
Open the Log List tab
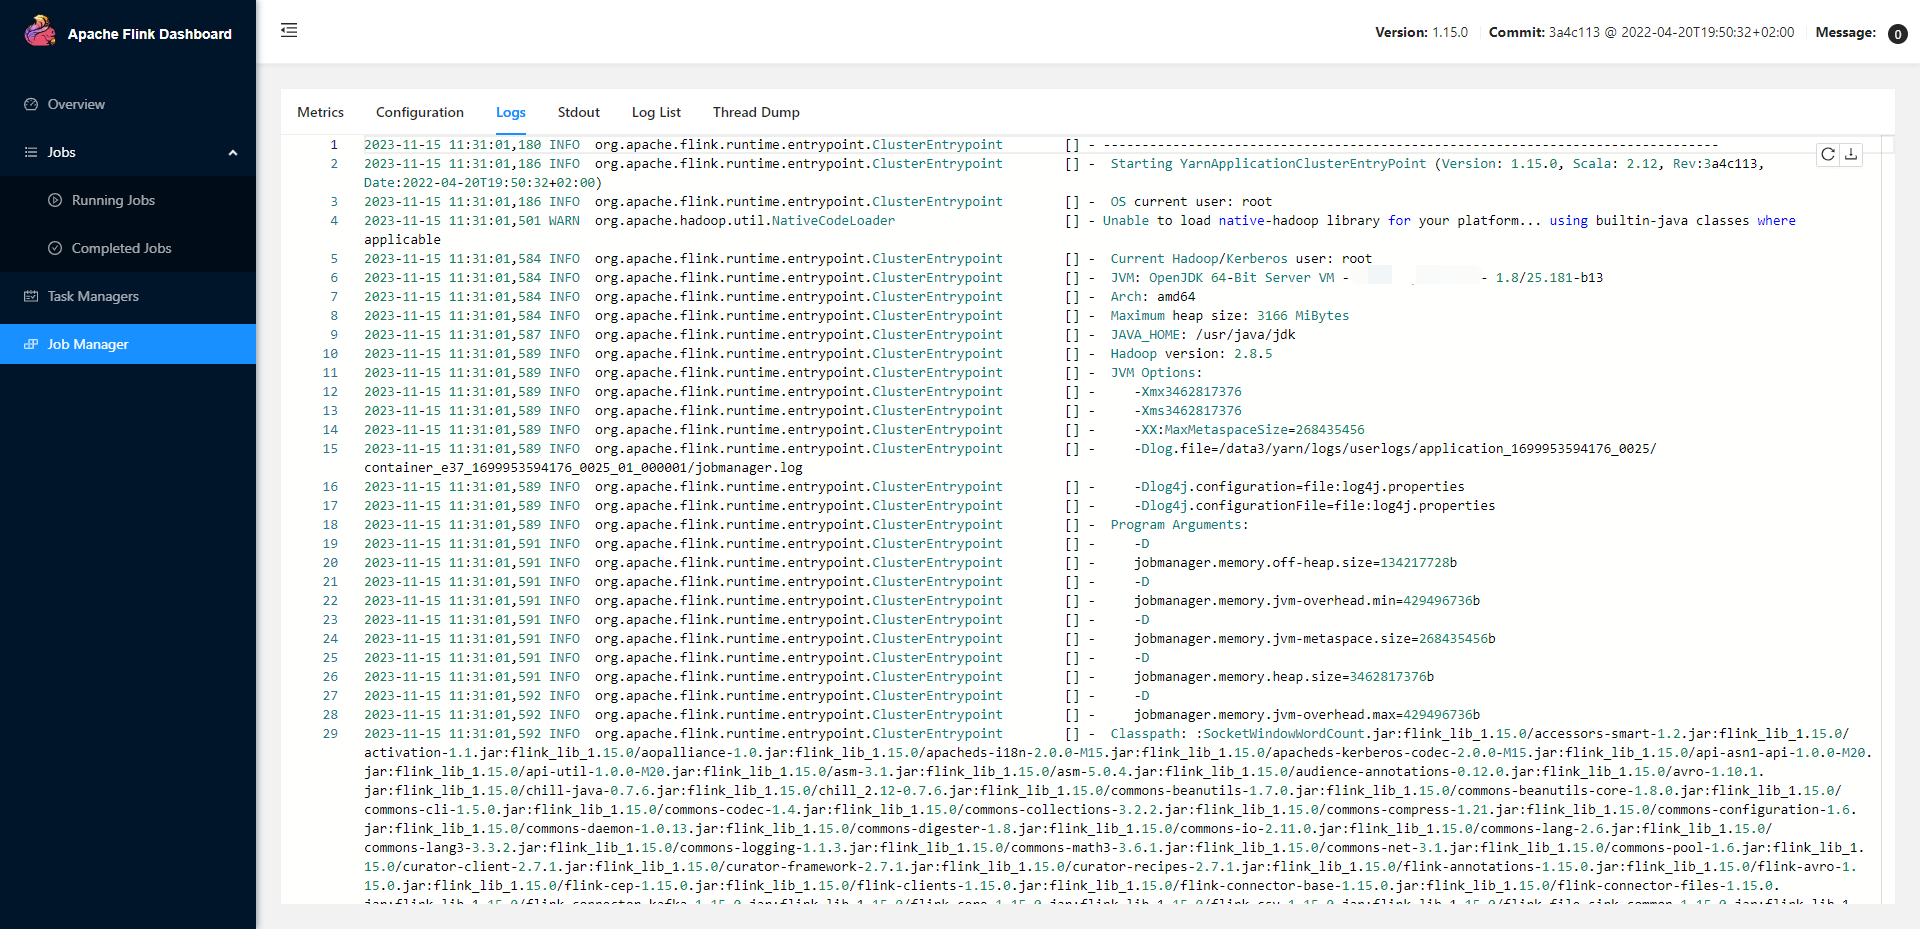click(656, 112)
